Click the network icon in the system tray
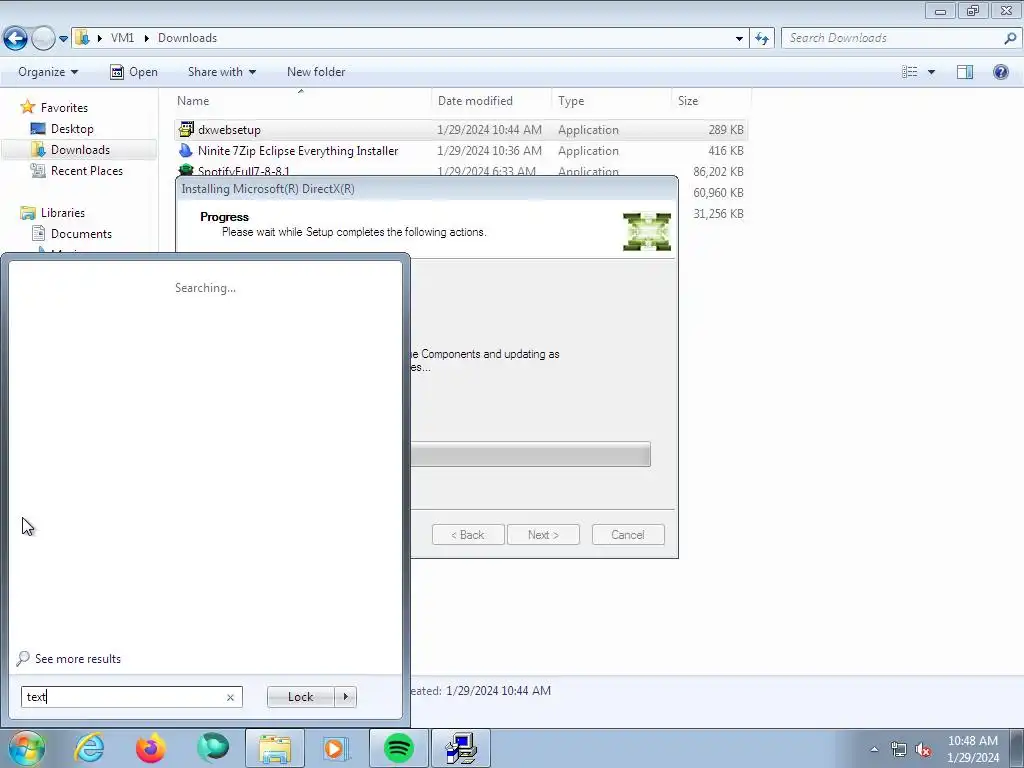The height and width of the screenshot is (768, 1024). [x=899, y=750]
